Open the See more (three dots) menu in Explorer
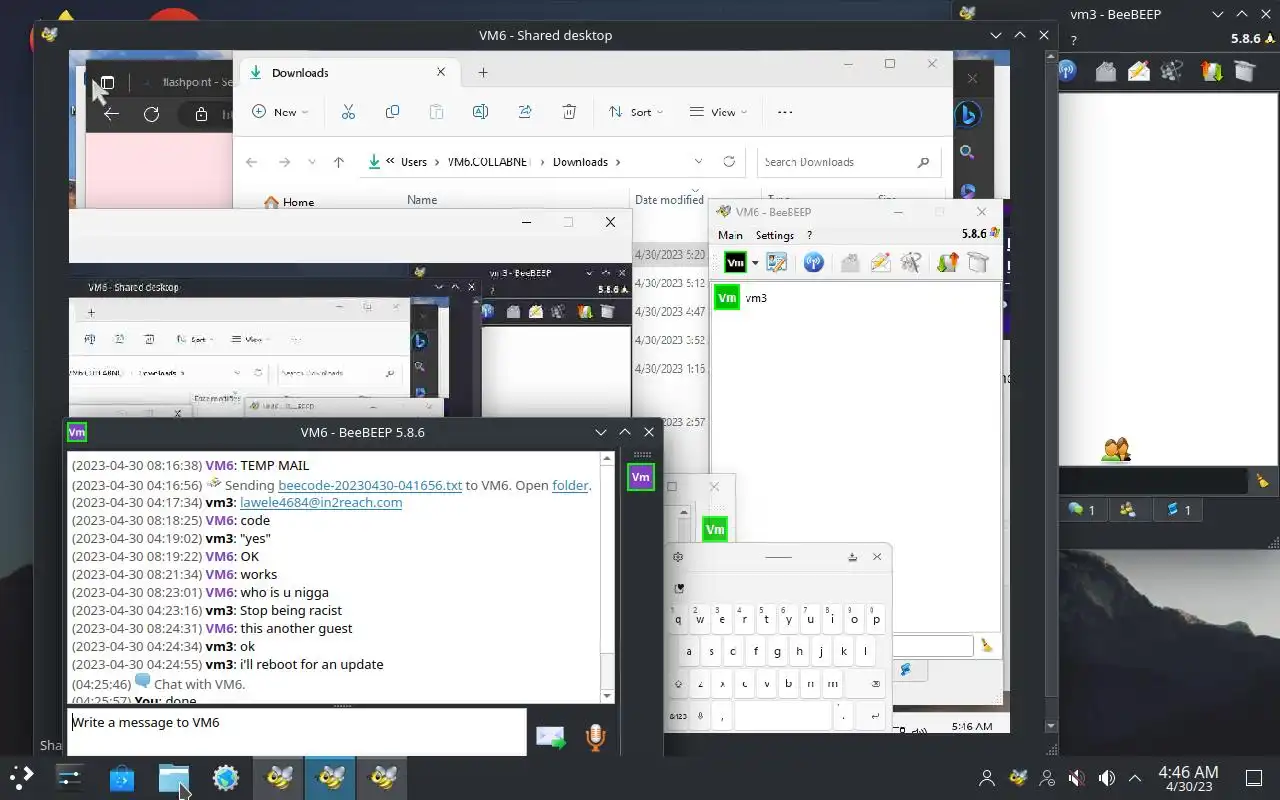 785,112
